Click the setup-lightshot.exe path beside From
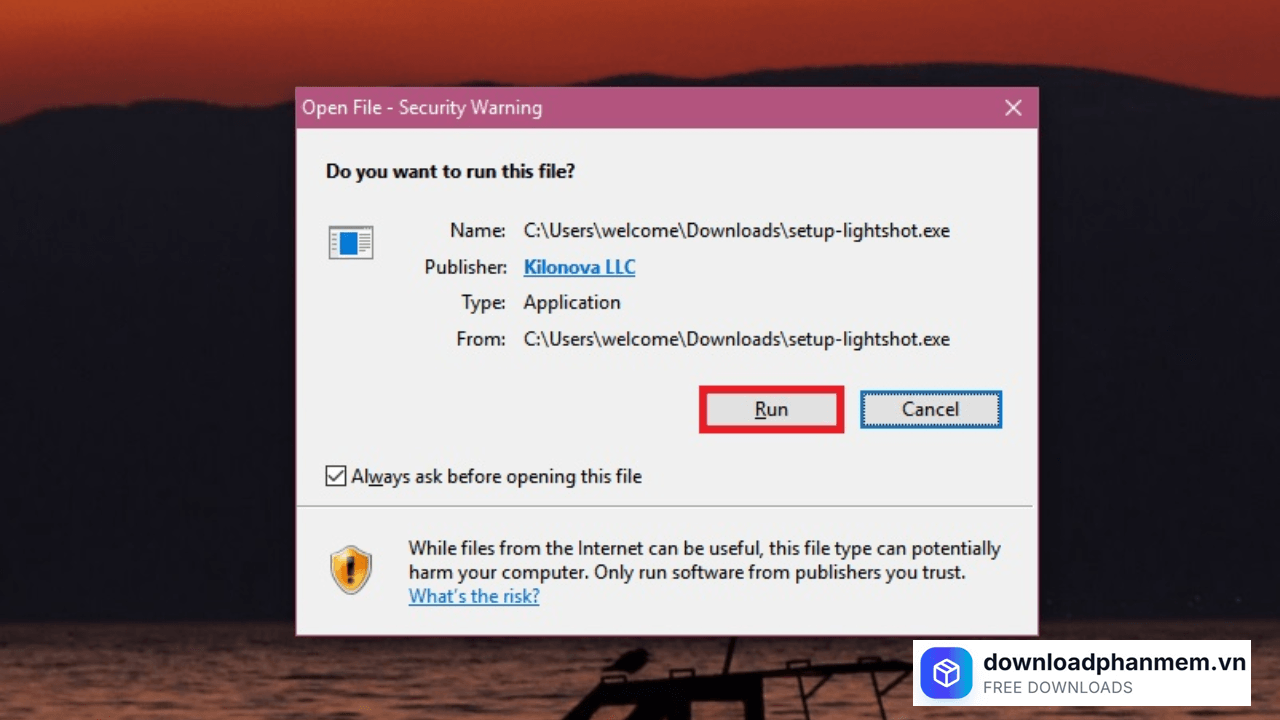This screenshot has width=1280, height=720. (x=737, y=339)
